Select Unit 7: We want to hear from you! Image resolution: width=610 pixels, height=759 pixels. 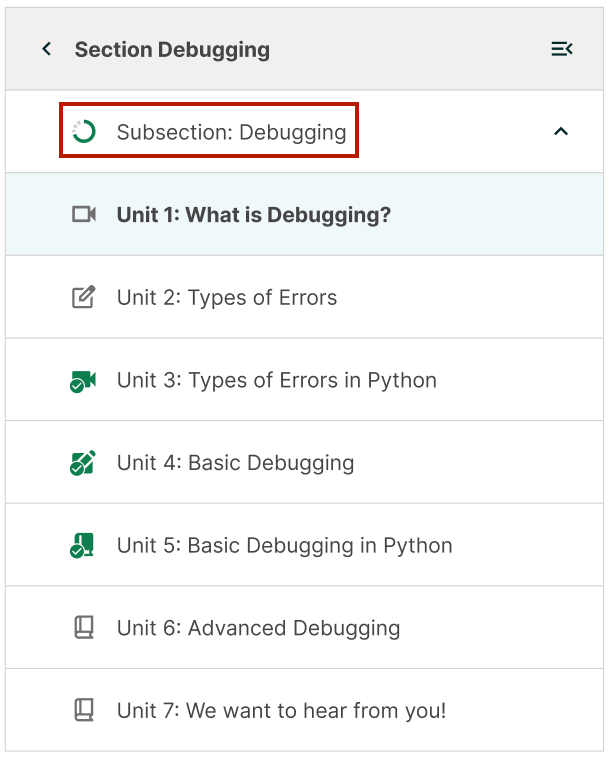point(281,711)
